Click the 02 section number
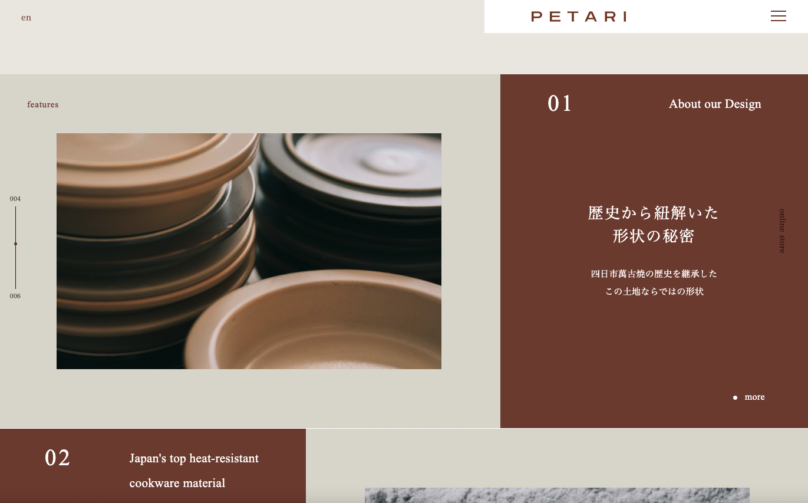This screenshot has width=808, height=503. pos(57,458)
